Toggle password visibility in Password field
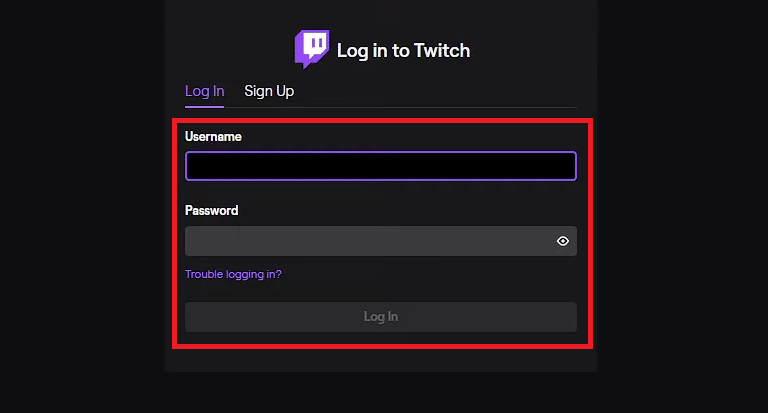 [x=563, y=241]
